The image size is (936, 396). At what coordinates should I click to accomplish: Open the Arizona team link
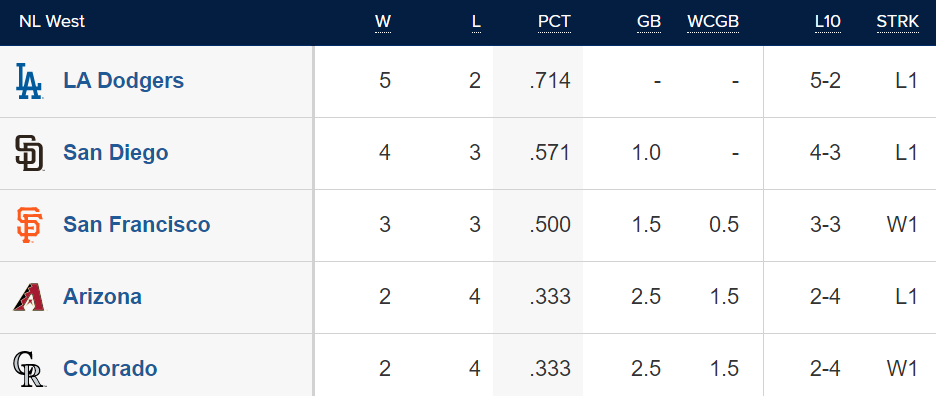tap(102, 297)
